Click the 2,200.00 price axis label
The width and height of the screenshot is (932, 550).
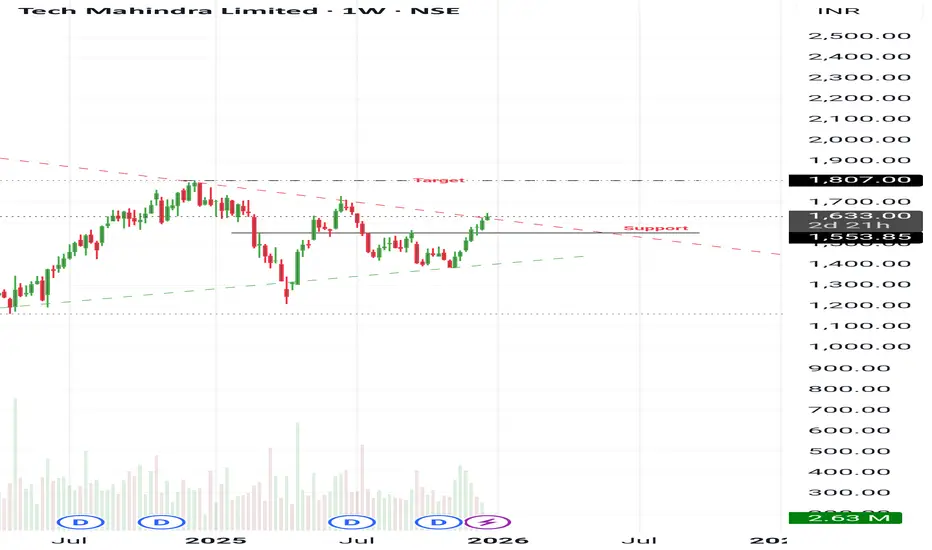859,98
